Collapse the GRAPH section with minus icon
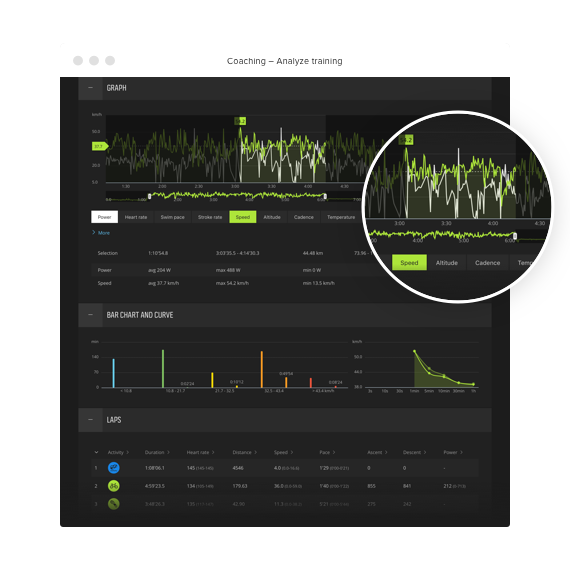This screenshot has width=570, height=570. 91,88
